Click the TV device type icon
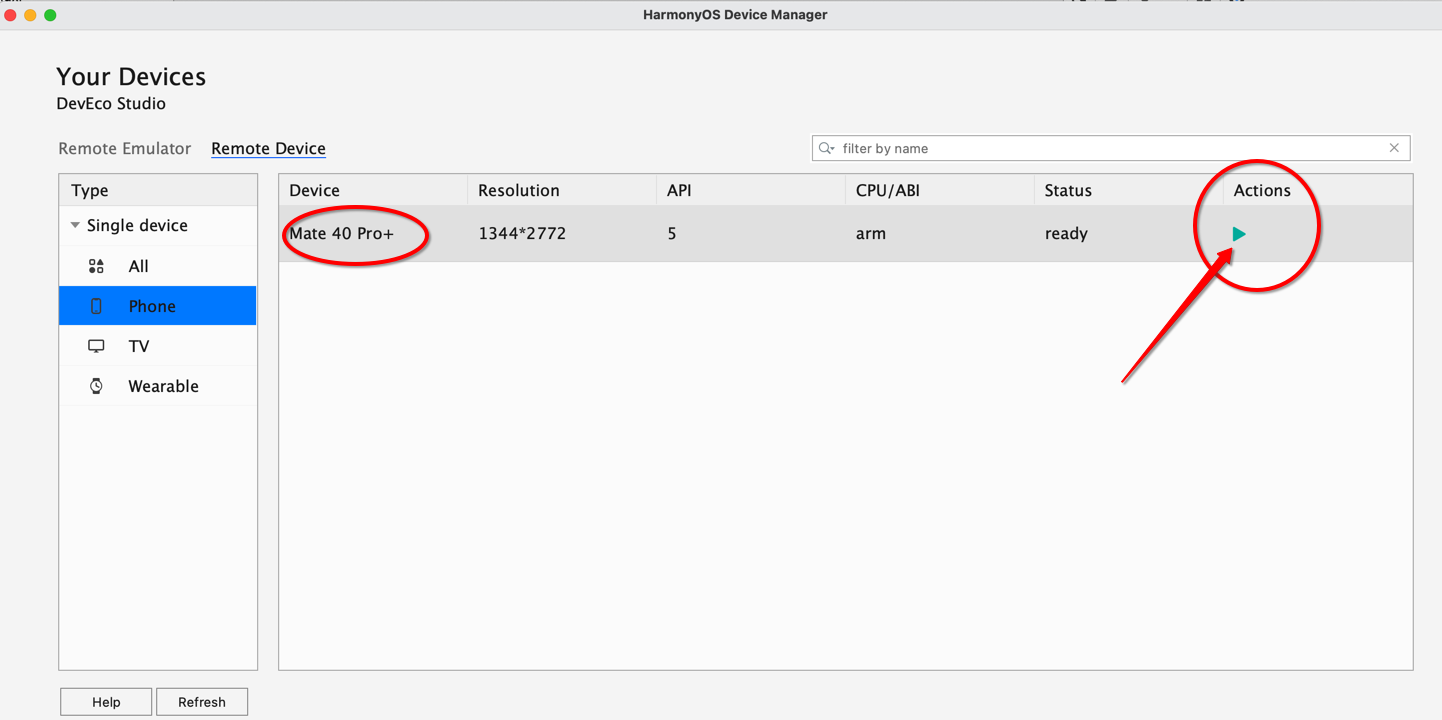Viewport: 1442px width, 720px height. click(x=95, y=345)
